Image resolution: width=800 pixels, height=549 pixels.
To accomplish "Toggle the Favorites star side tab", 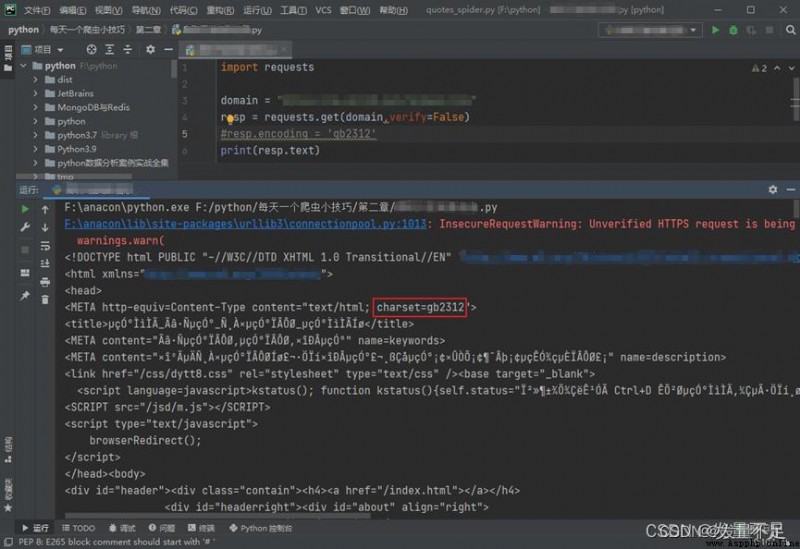I will pos(8,495).
